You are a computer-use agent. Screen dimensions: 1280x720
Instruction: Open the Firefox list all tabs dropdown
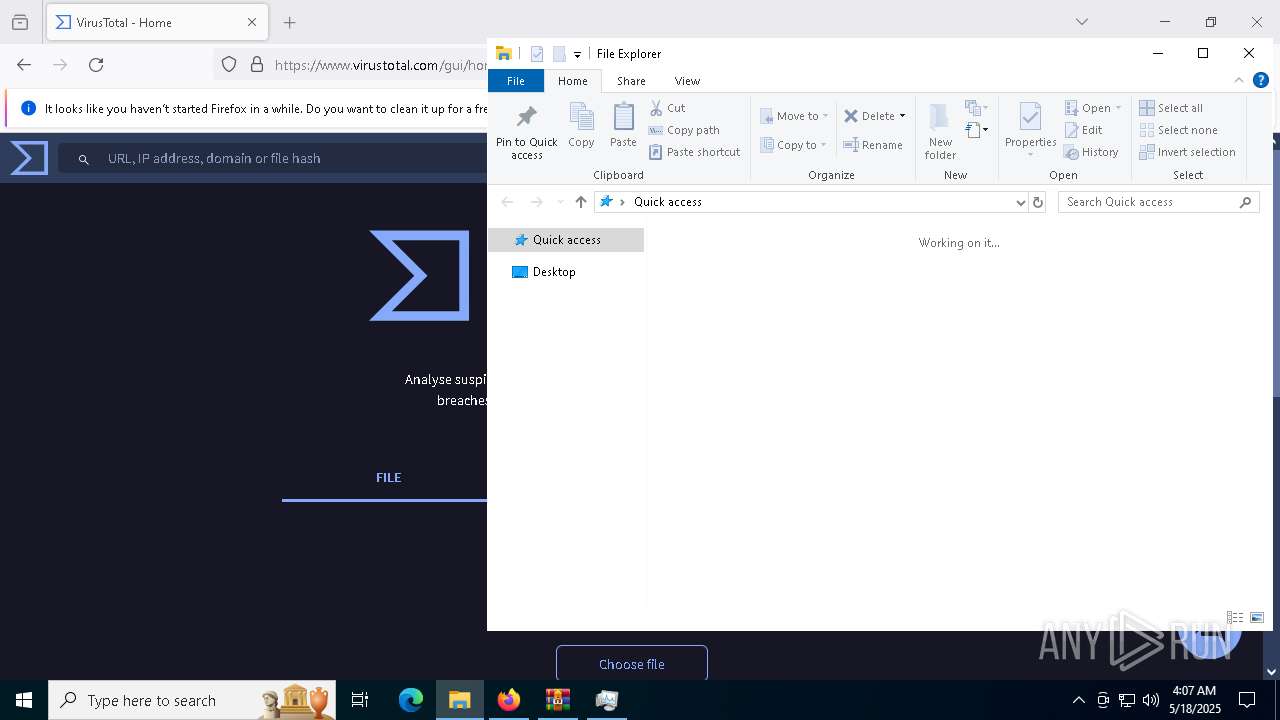tap(1081, 22)
